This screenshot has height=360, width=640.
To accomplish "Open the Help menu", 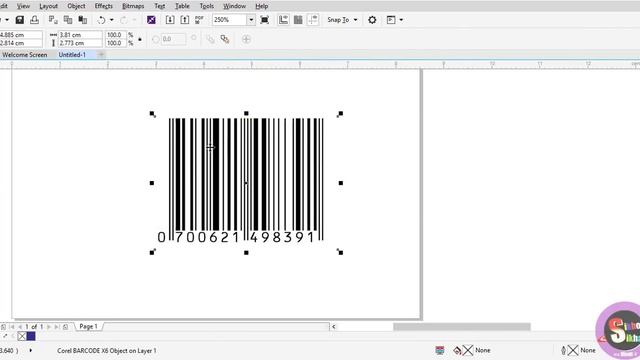I will (262, 6).
